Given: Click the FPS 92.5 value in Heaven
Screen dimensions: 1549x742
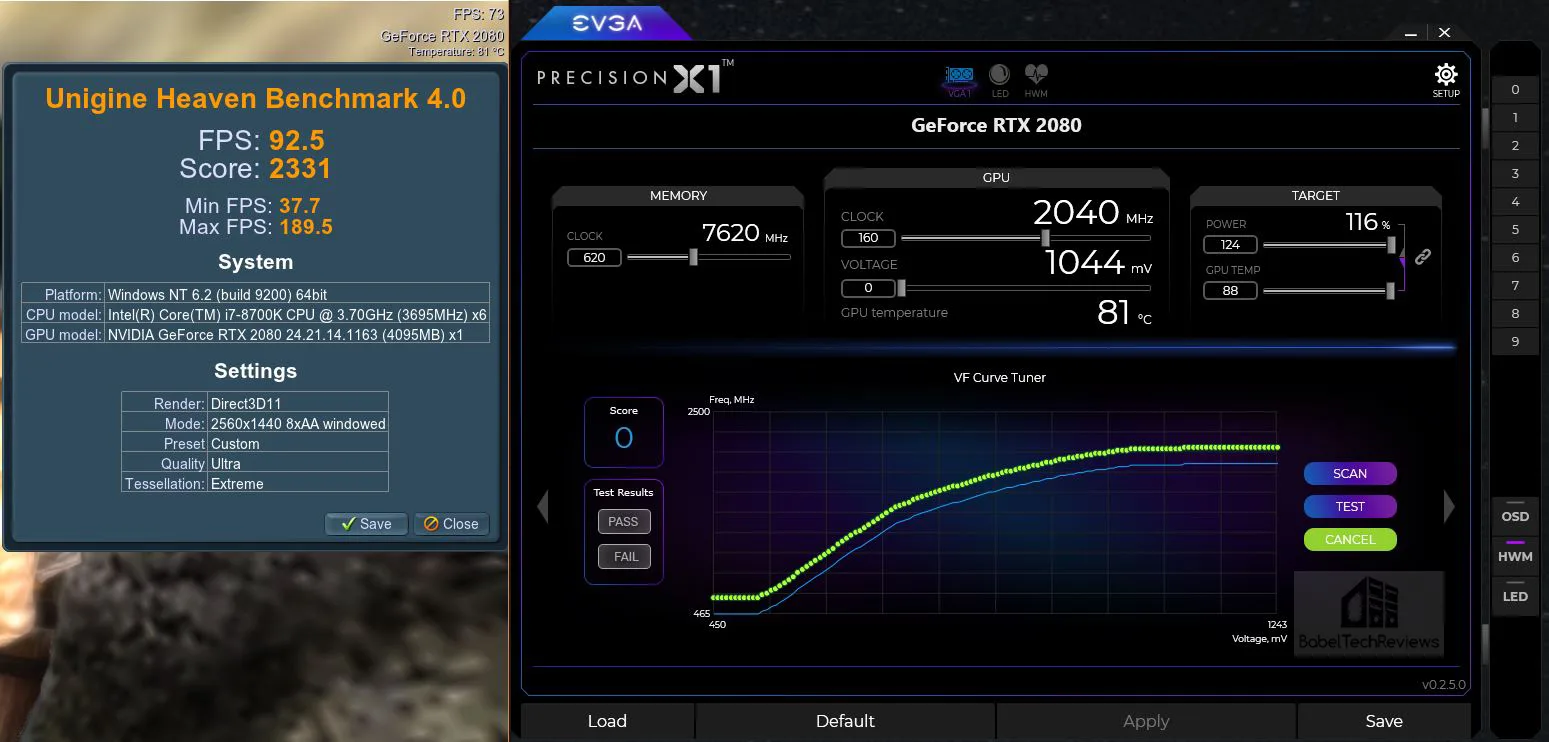Looking at the screenshot, I should (x=297, y=140).
